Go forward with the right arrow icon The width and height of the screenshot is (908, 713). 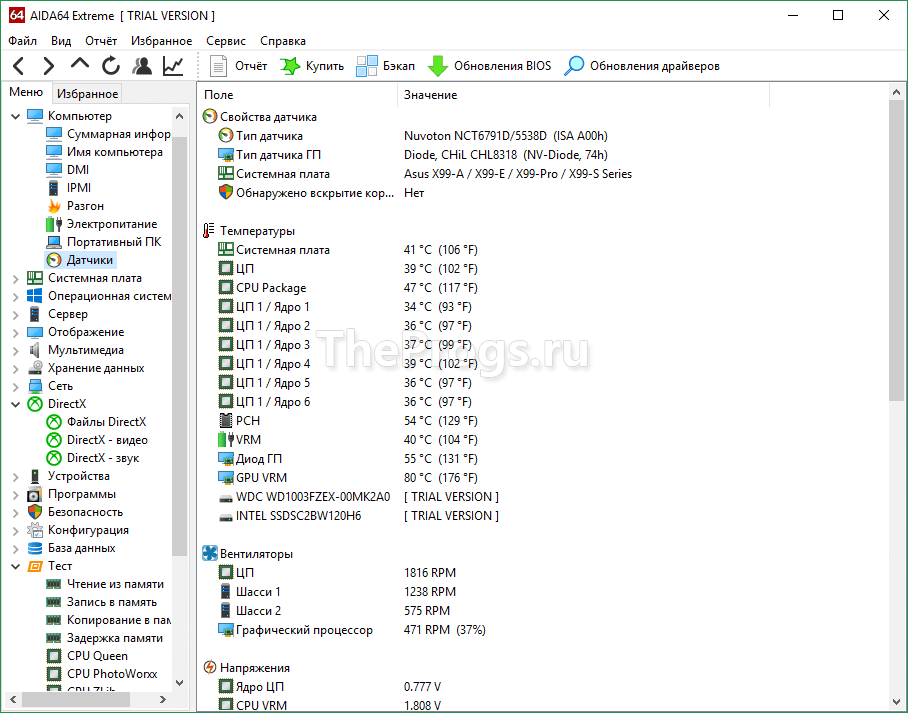[49, 66]
